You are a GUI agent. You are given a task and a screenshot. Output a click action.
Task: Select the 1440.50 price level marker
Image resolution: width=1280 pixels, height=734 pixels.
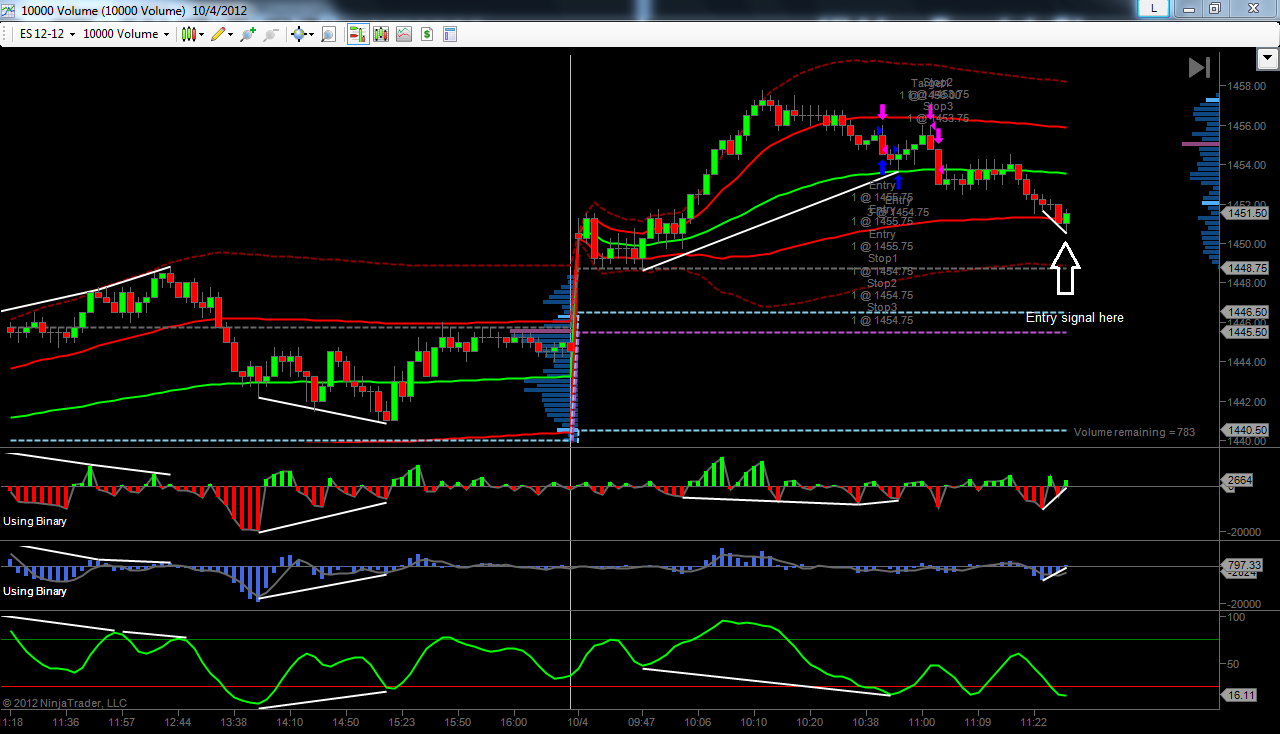click(1247, 430)
